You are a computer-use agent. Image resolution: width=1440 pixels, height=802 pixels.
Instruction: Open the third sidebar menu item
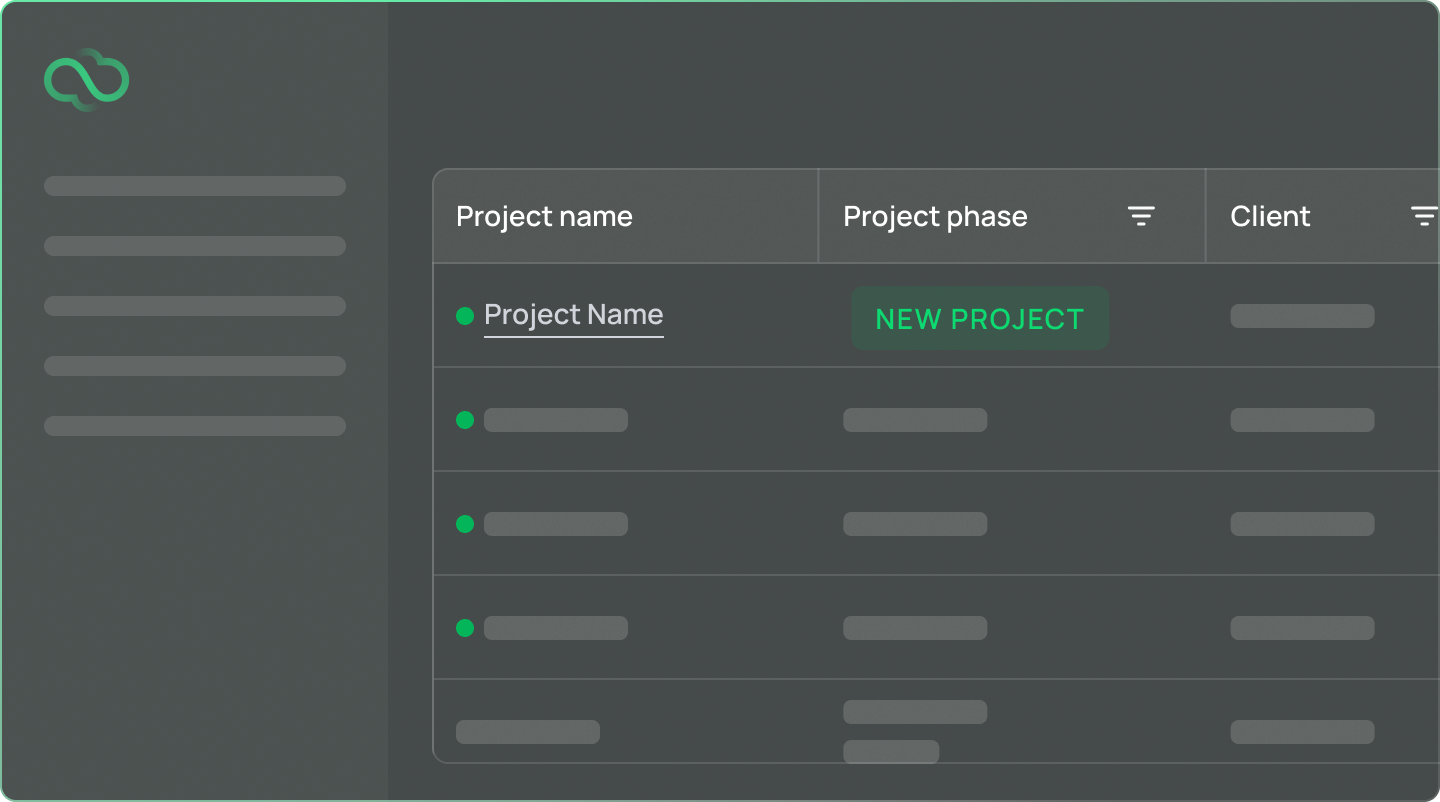coord(195,306)
